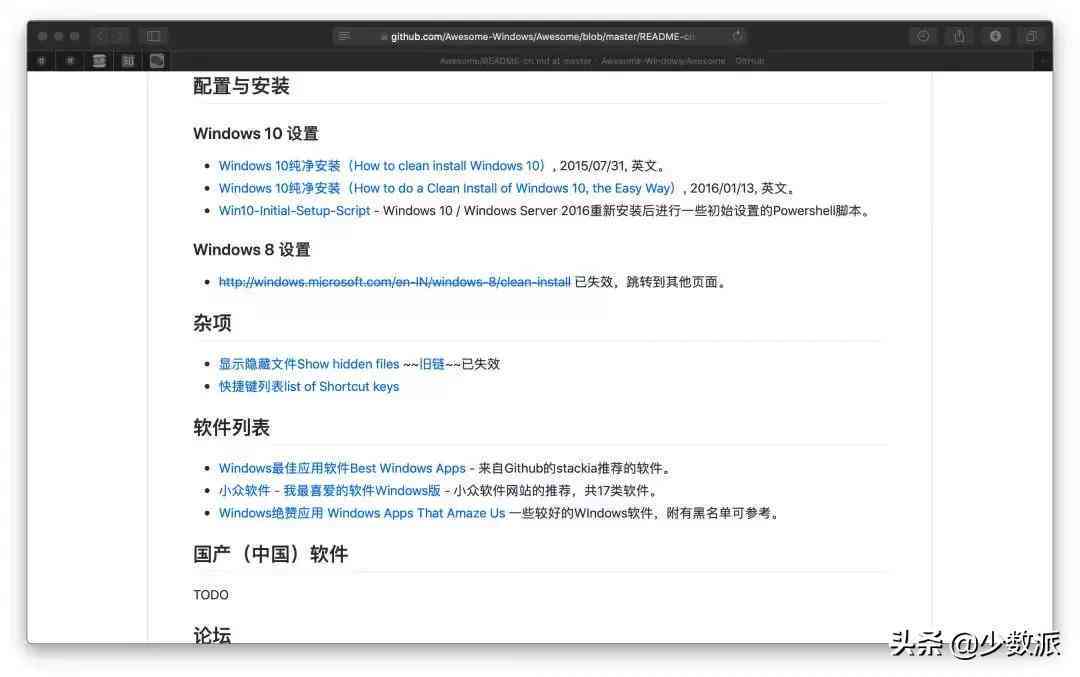This screenshot has width=1080, height=677.
Task: Open Windows最佳应用软件Best Windows Apps link
Action: (x=342, y=468)
